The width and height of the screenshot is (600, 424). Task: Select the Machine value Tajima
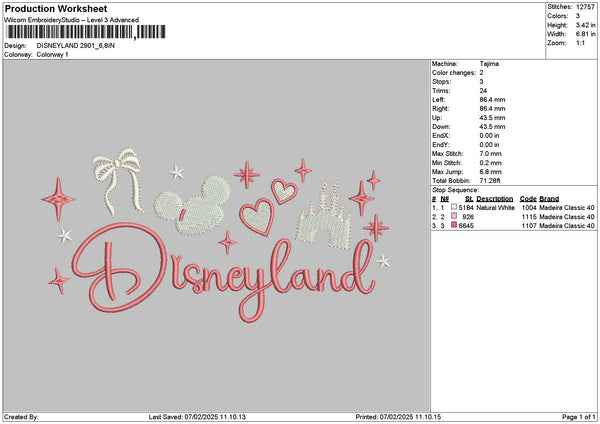[489, 64]
